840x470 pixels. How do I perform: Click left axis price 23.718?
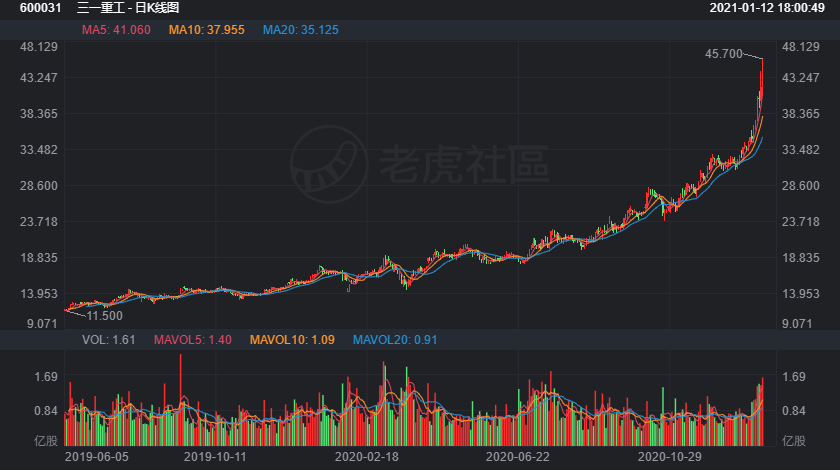pos(39,221)
